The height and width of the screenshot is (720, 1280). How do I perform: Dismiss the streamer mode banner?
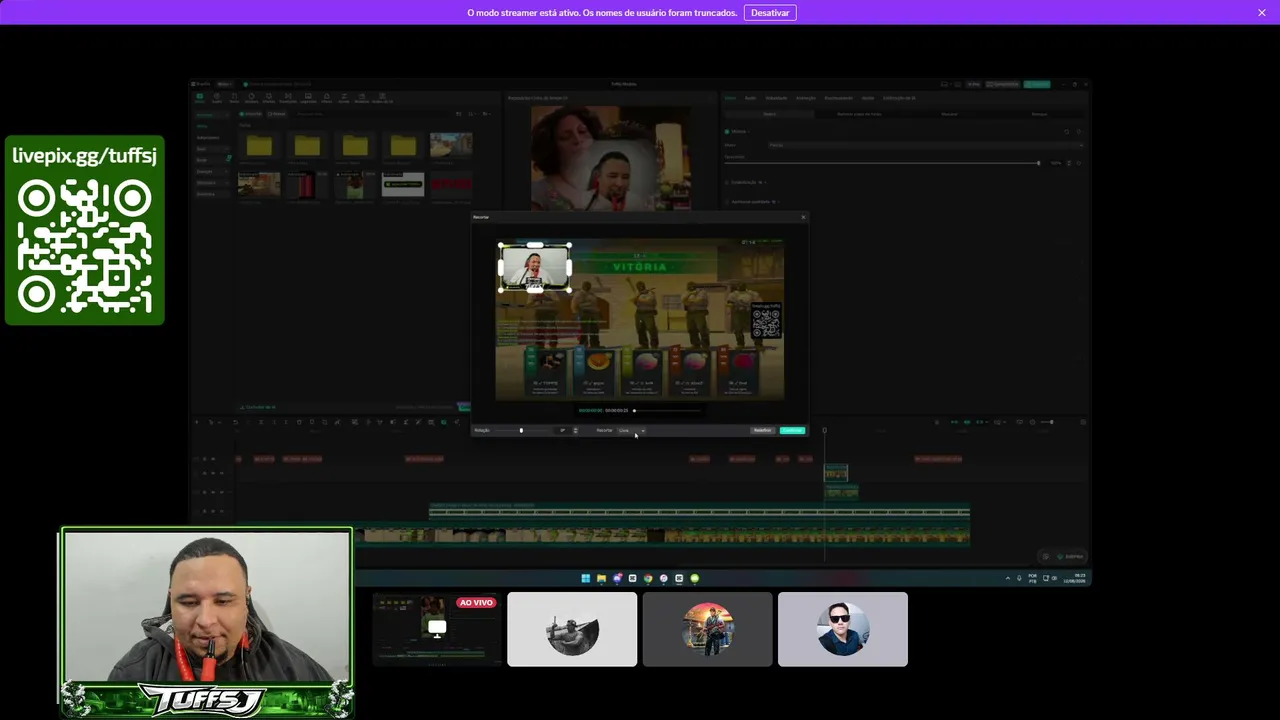click(1262, 13)
